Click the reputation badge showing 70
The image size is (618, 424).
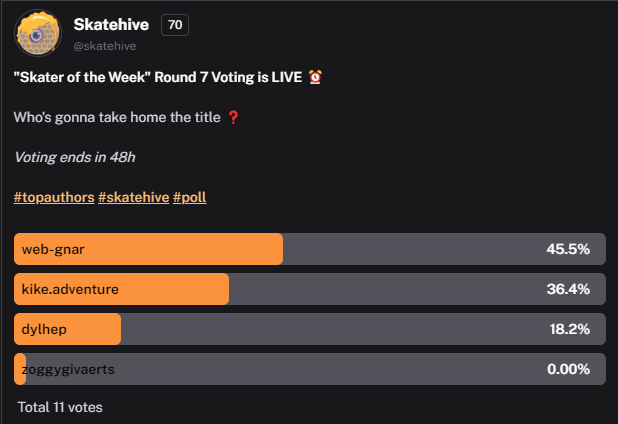tap(175, 25)
